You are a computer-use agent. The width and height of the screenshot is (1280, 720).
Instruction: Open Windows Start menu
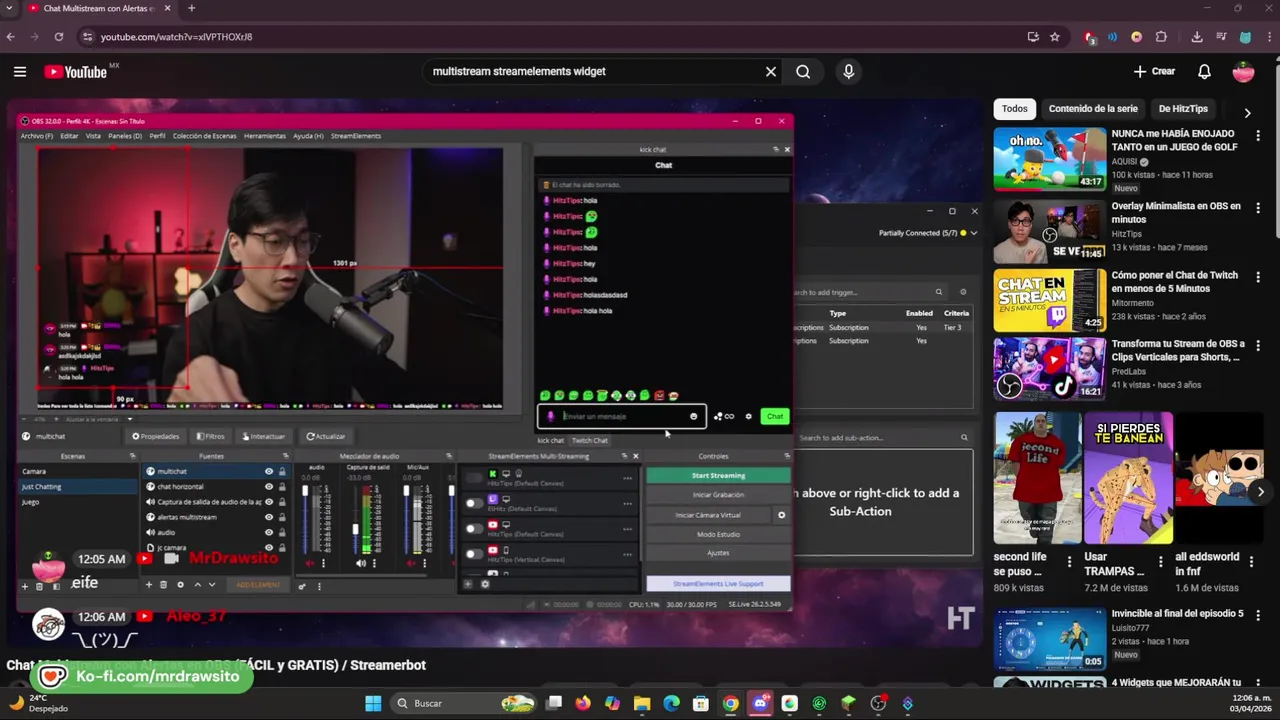373,703
